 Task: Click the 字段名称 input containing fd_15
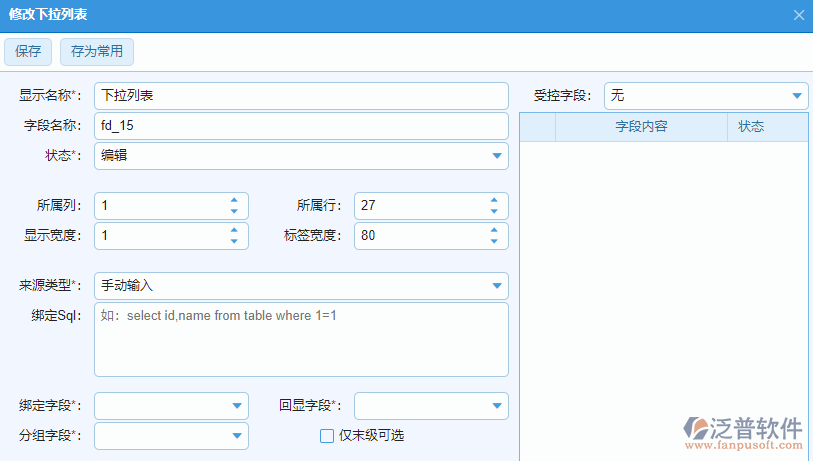(x=300, y=126)
